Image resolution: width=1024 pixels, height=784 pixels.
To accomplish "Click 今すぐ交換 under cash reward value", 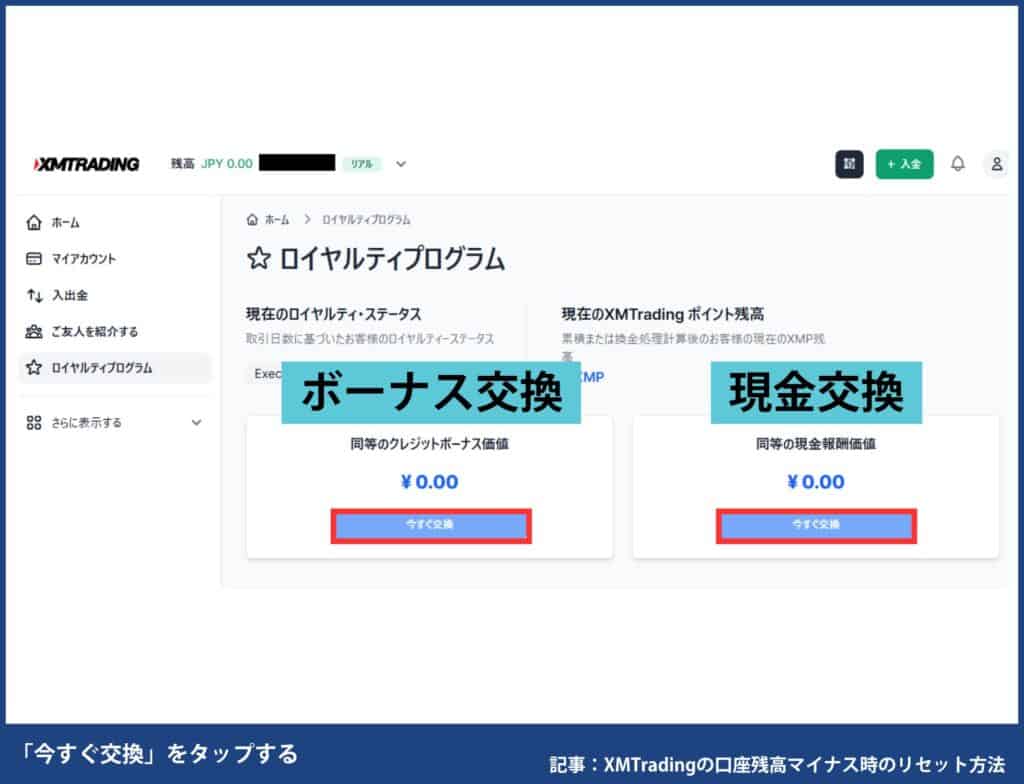I will pos(816,525).
